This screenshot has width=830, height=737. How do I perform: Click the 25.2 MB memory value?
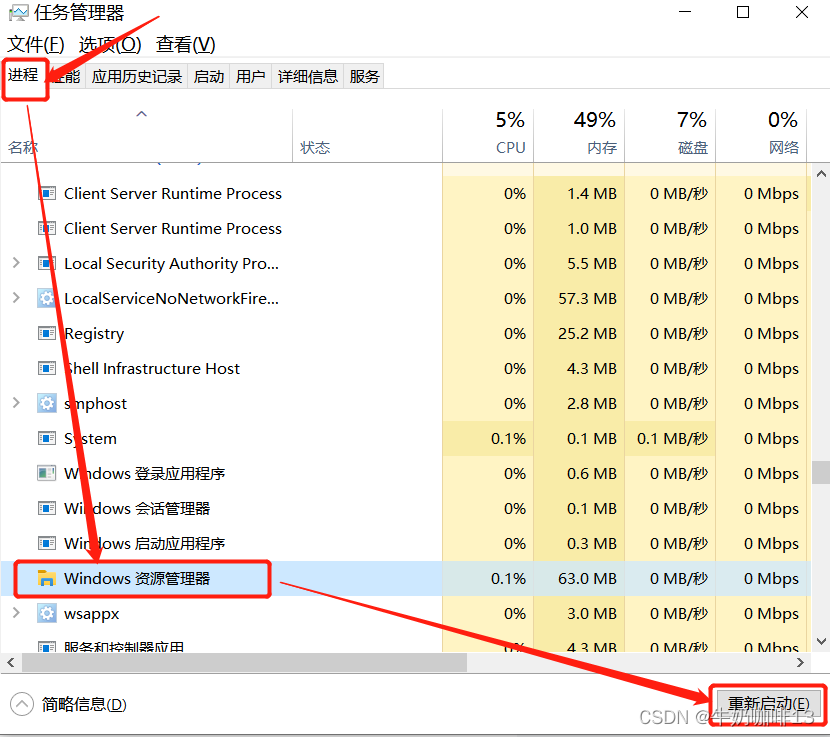tap(587, 333)
